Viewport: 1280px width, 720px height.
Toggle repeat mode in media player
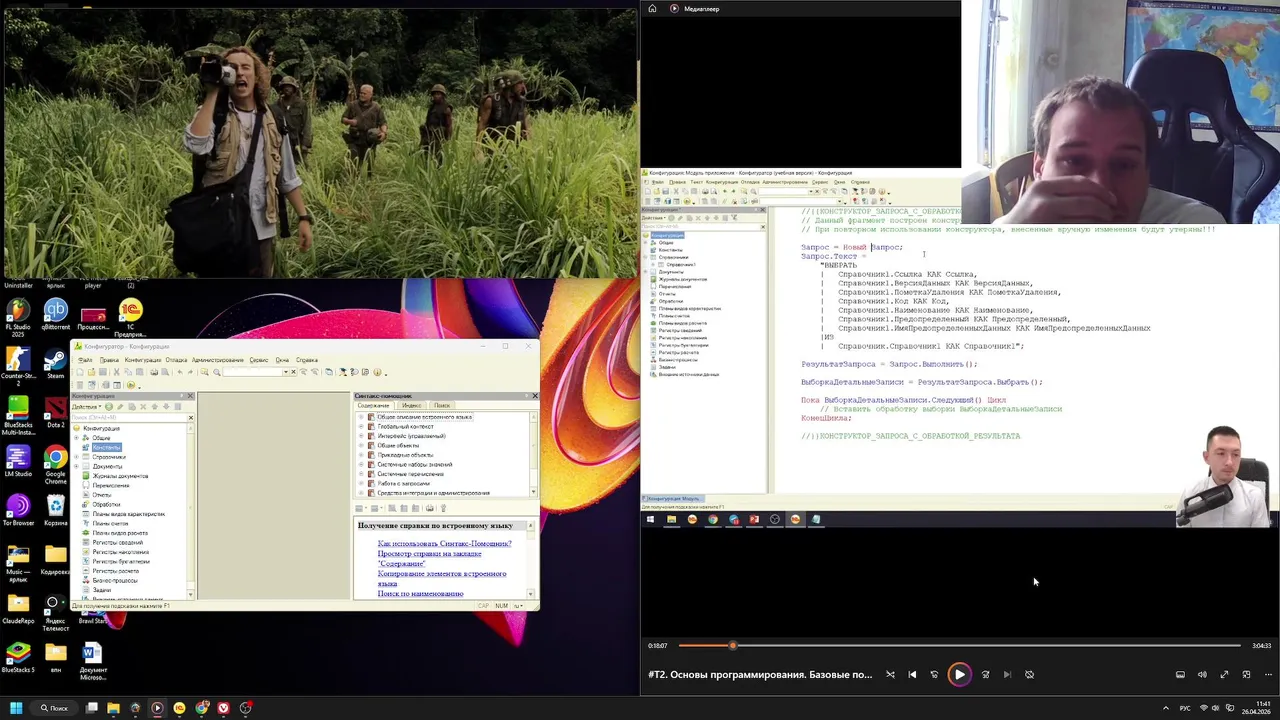[1029, 674]
